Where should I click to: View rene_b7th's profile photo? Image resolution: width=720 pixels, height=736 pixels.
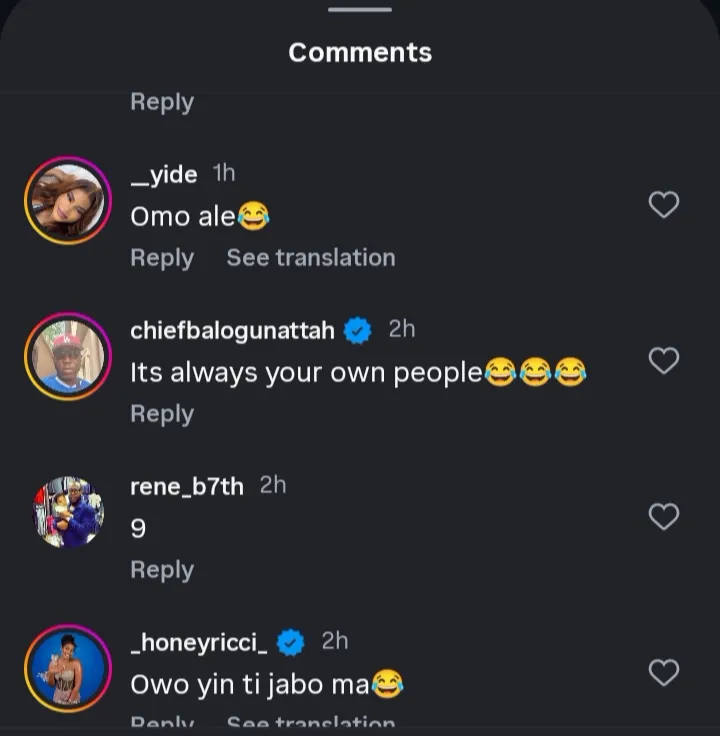[x=68, y=512]
